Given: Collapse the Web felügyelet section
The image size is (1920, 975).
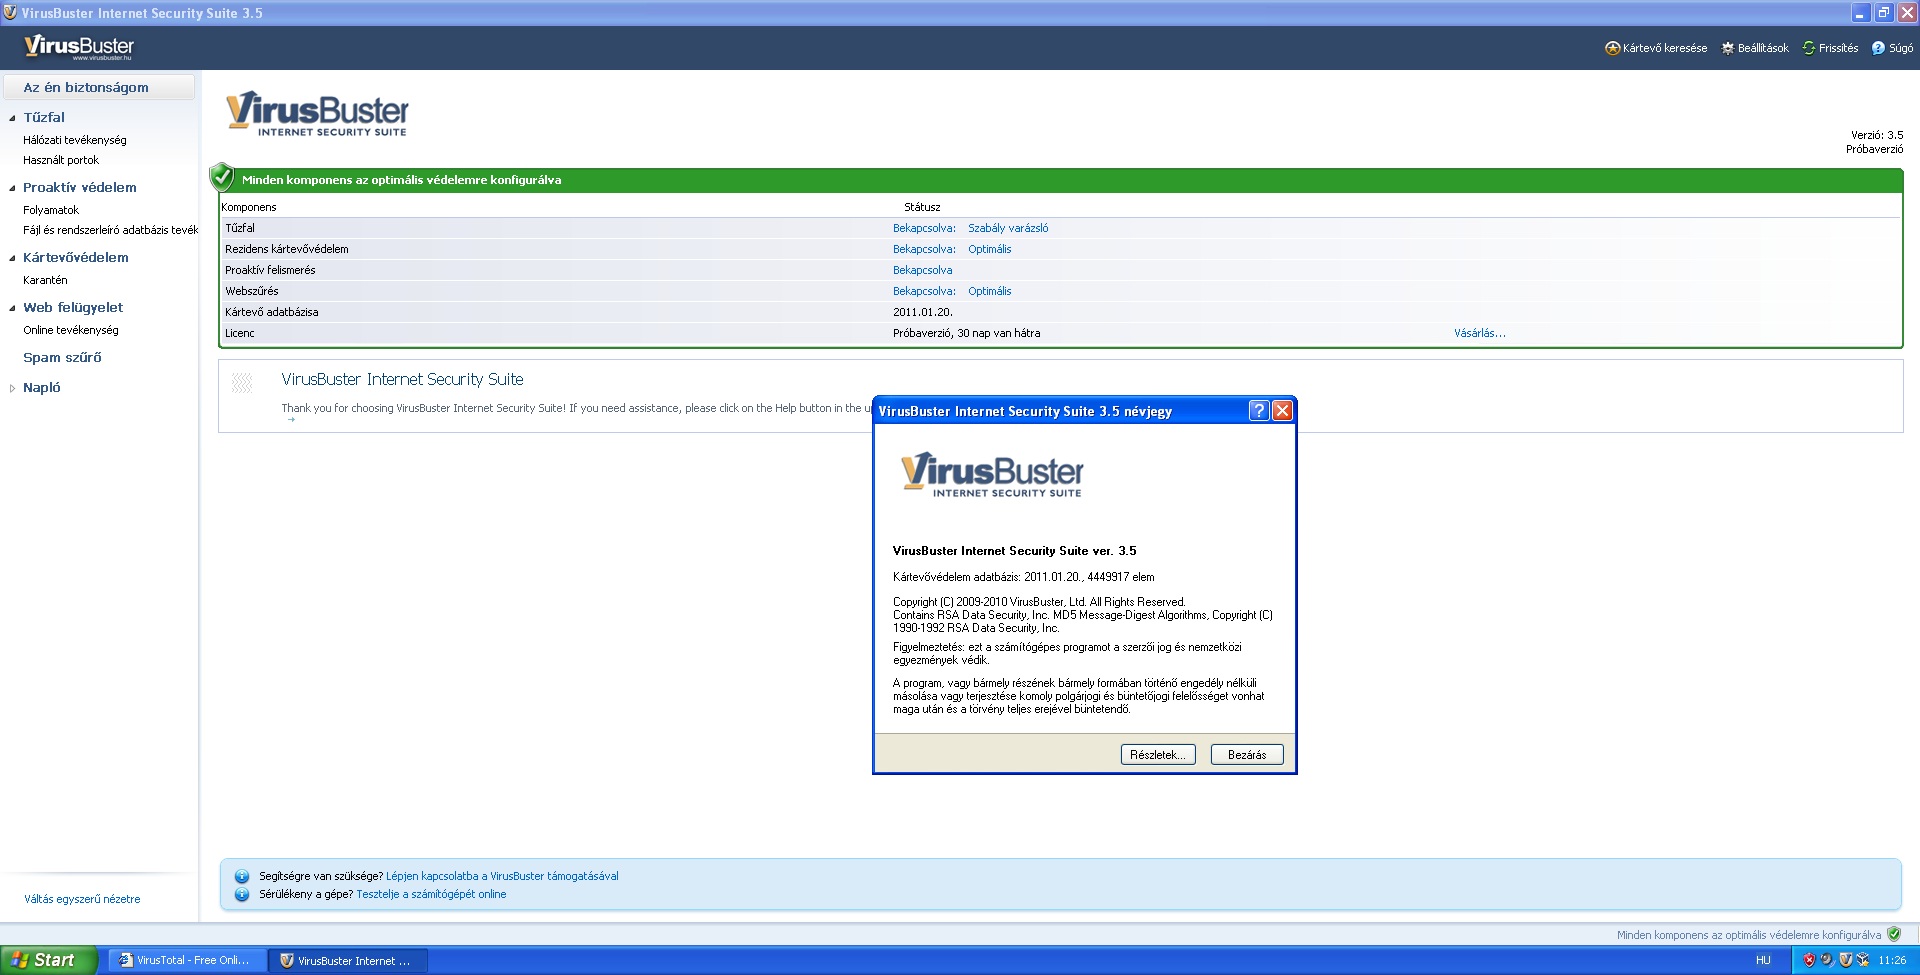Looking at the screenshot, I should point(12,308).
